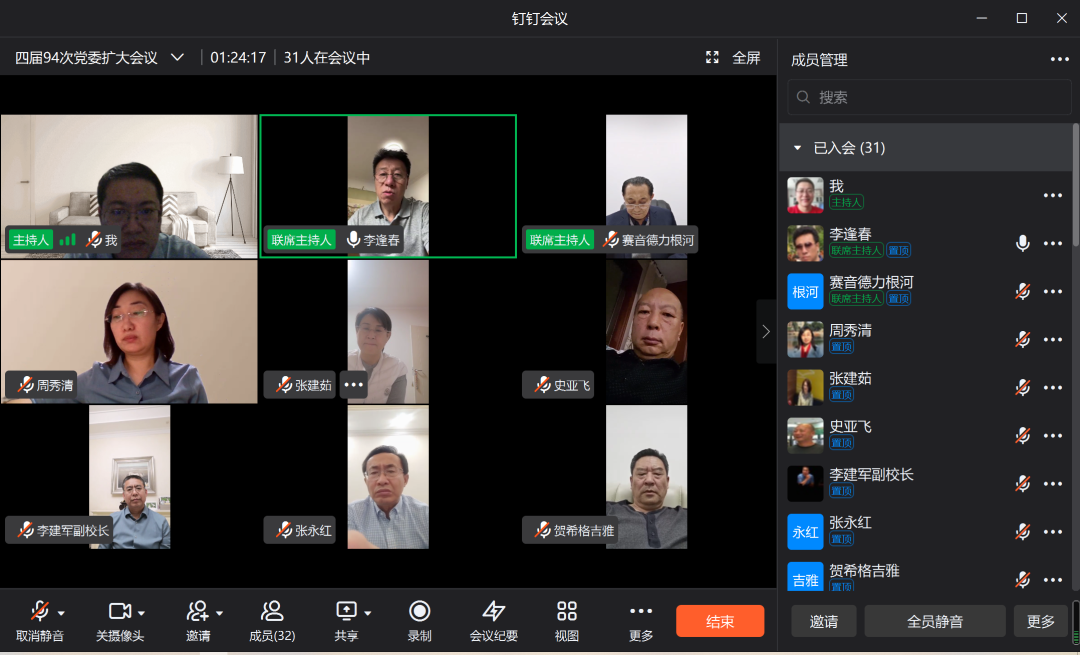Toggle 史亚飞 microphone in member list

1023,436
